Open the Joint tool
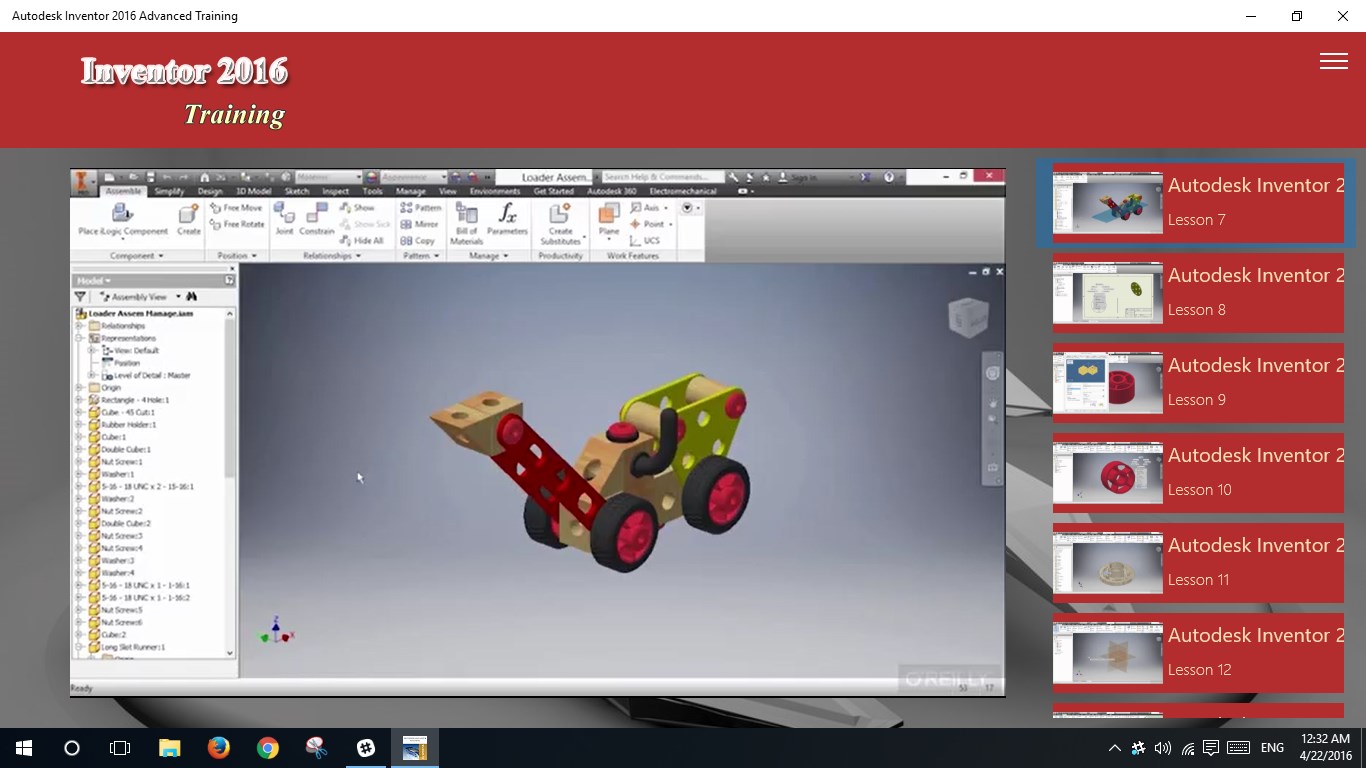Screen dimensions: 1366x768 282,216
